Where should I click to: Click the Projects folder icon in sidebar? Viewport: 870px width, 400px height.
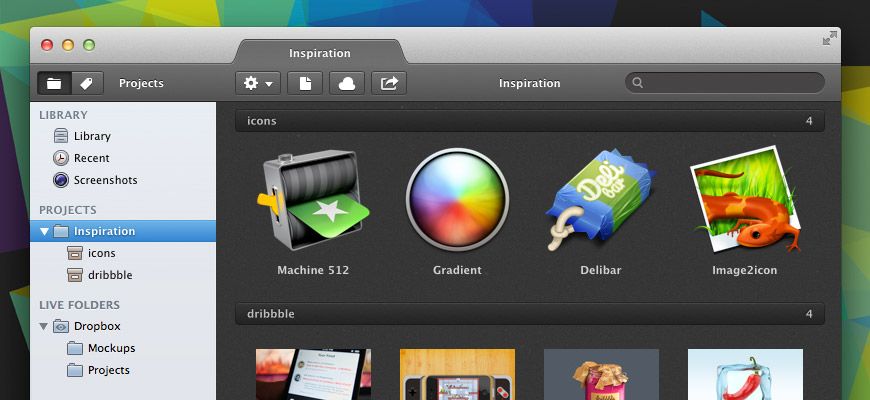click(x=75, y=370)
